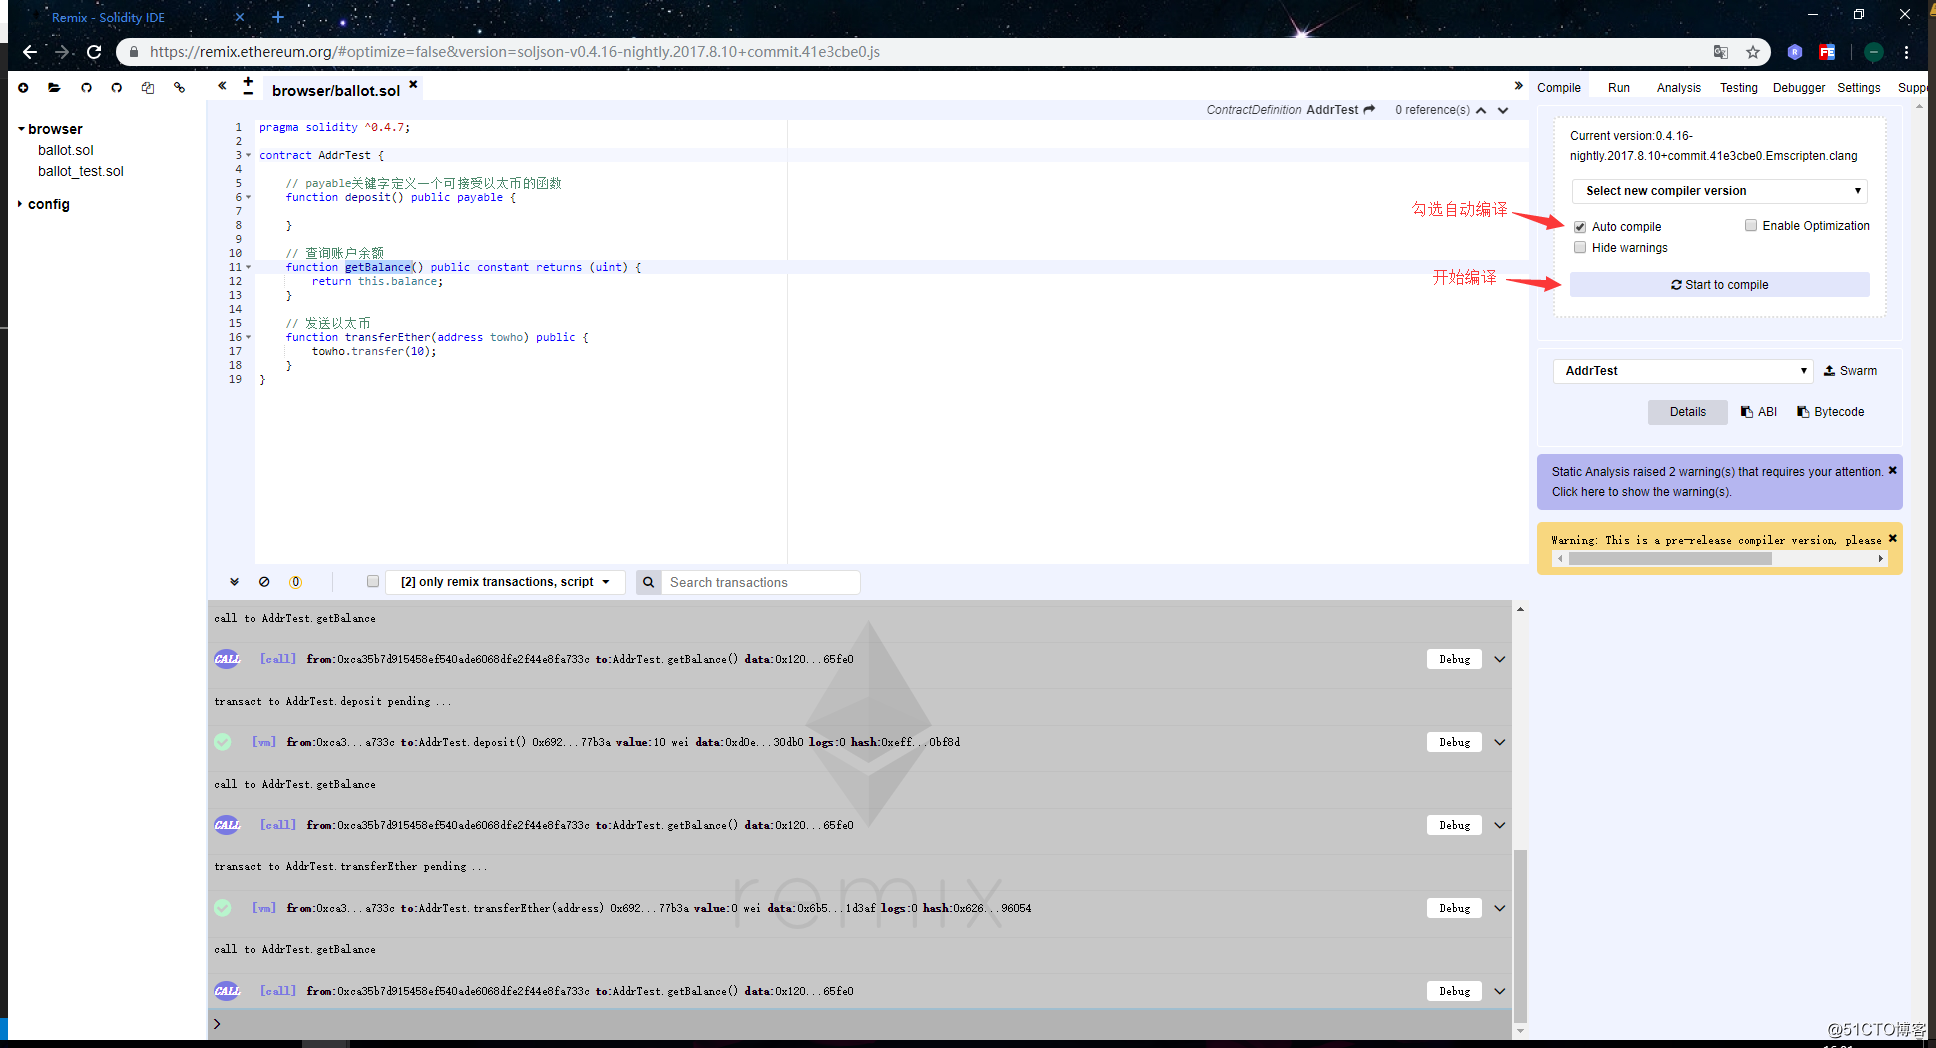Bookmark this page with the star icon
The width and height of the screenshot is (1936, 1048).
(x=1752, y=52)
